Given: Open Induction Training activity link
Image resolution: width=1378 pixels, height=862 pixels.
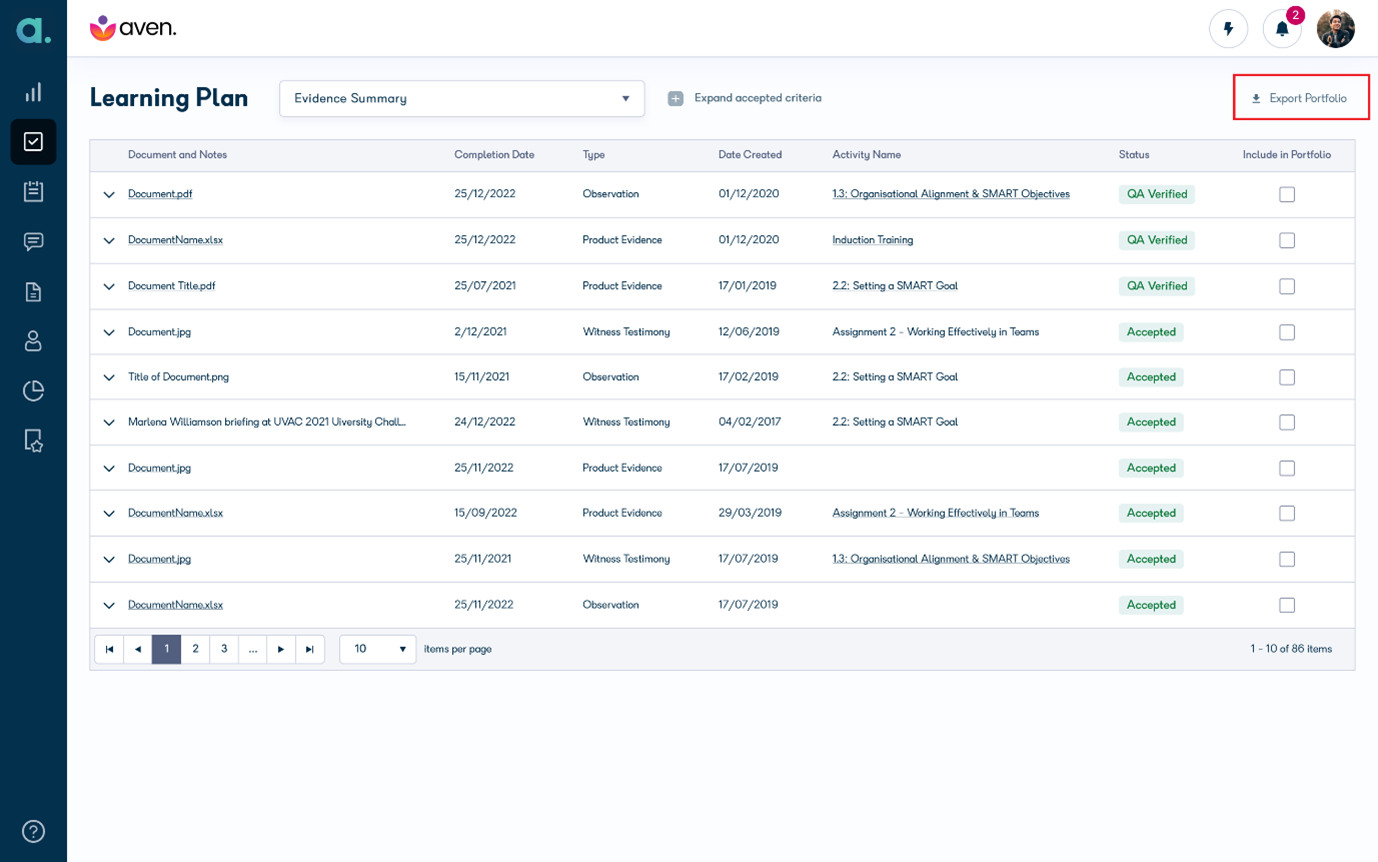Looking at the screenshot, I should tap(872, 240).
